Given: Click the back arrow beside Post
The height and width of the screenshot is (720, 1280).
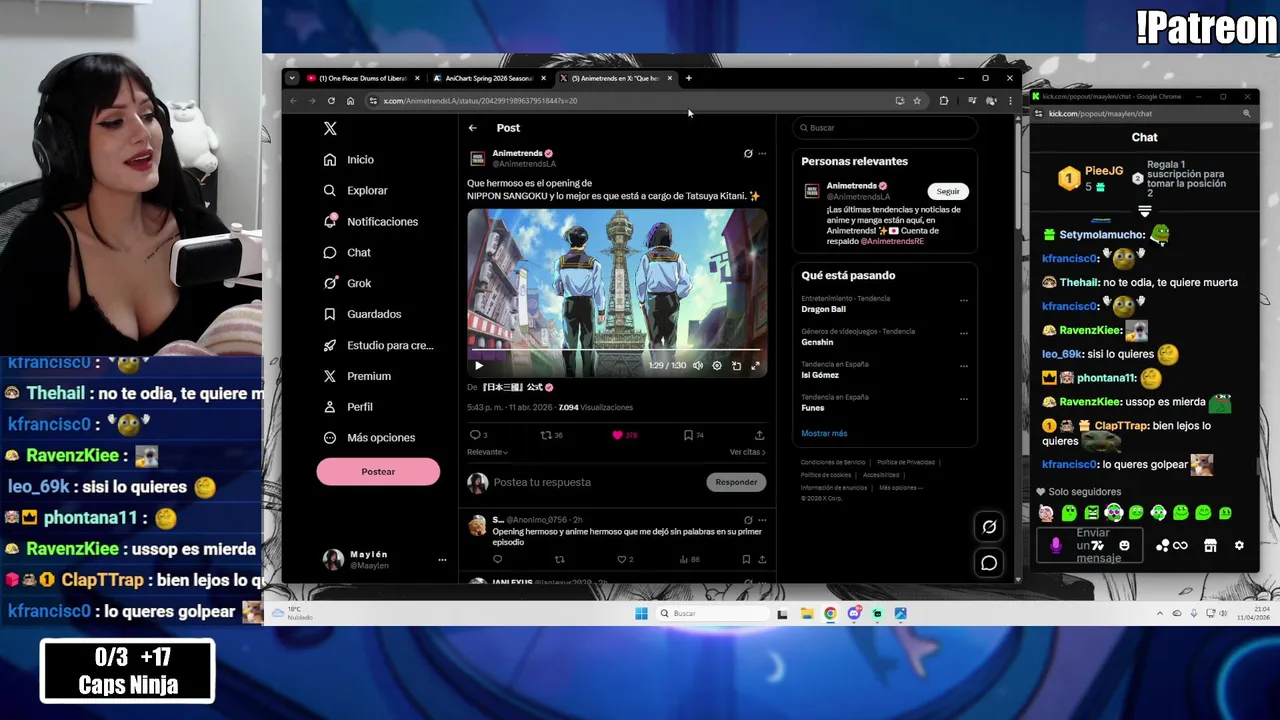Looking at the screenshot, I should click(x=472, y=128).
